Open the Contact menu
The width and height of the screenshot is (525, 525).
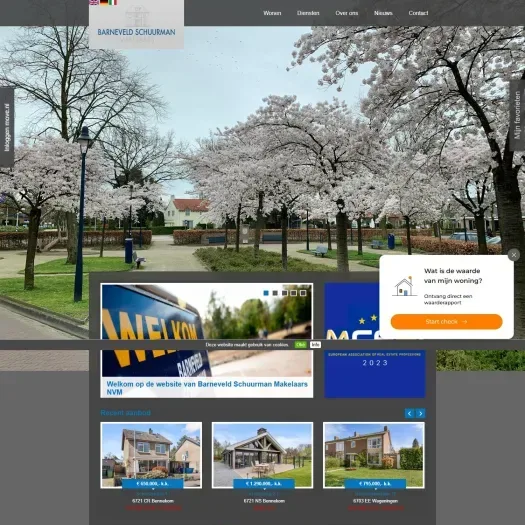(x=418, y=13)
